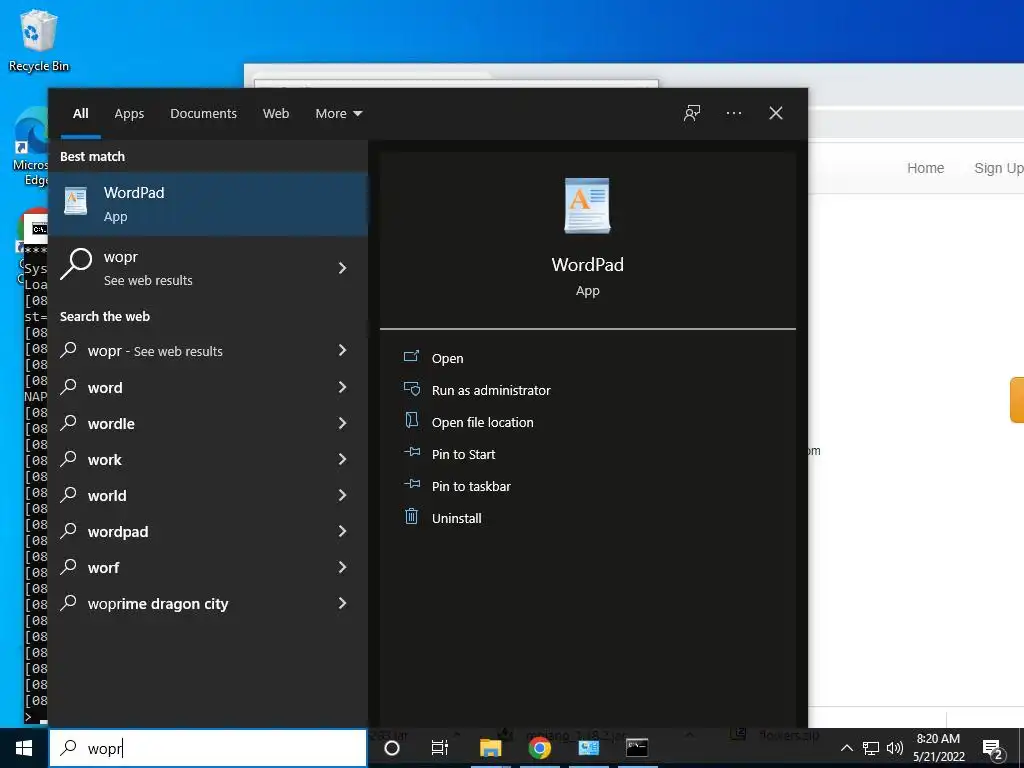Click the taskbar search box containing 'wopr'

coord(208,748)
